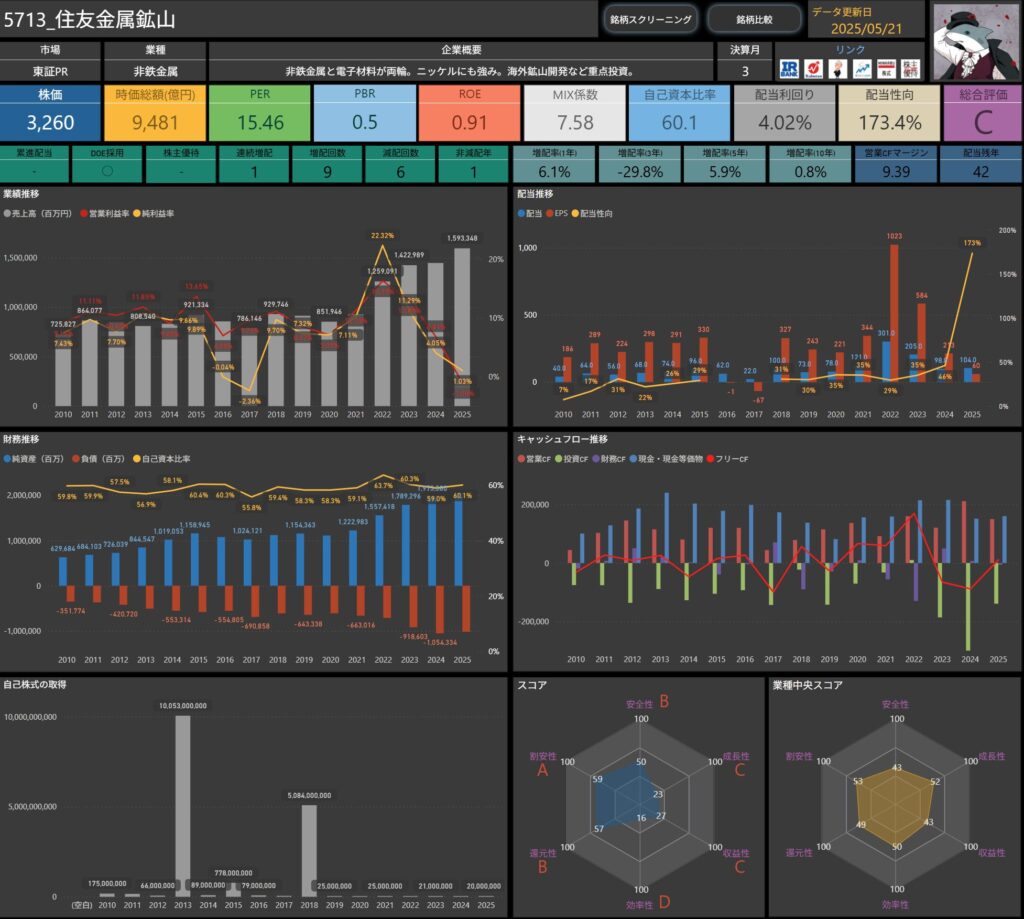The height and width of the screenshot is (919, 1024).
Task: Click the 配当残年 value 42
Action: coord(980,172)
